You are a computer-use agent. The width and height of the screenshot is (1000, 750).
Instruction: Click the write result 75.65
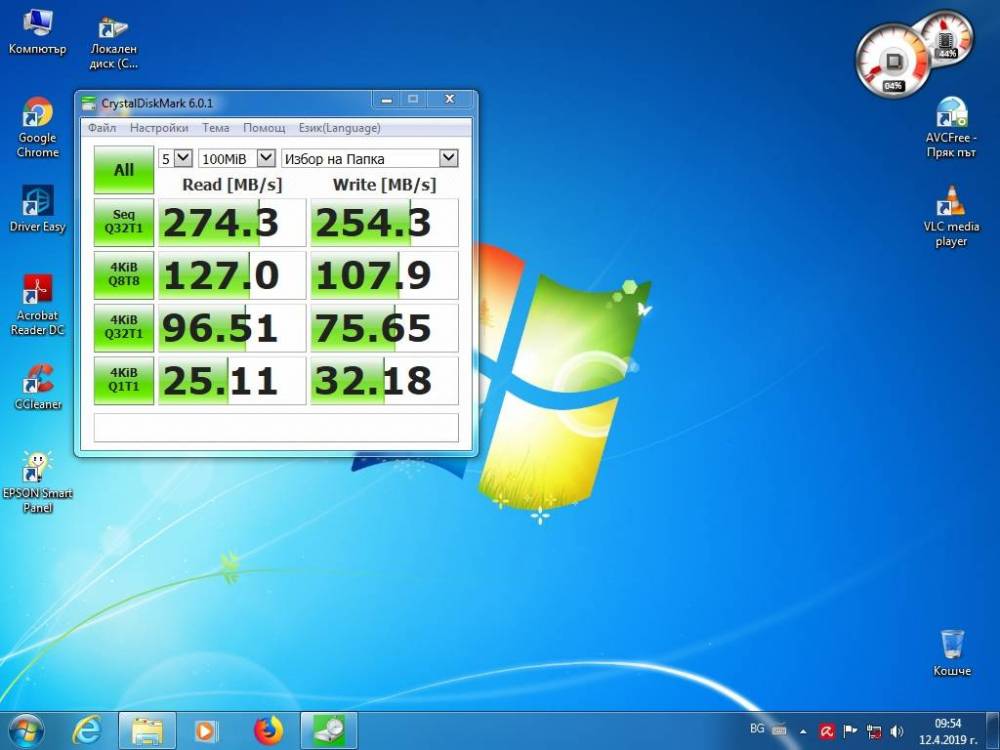pos(384,328)
